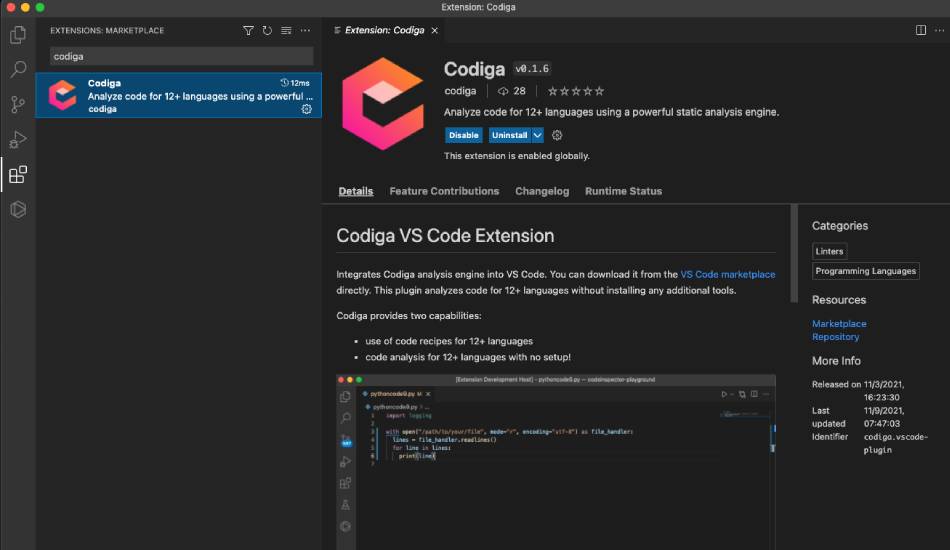This screenshot has width=950, height=550.
Task: Close the Extension: Codiga tab
Action: click(434, 30)
